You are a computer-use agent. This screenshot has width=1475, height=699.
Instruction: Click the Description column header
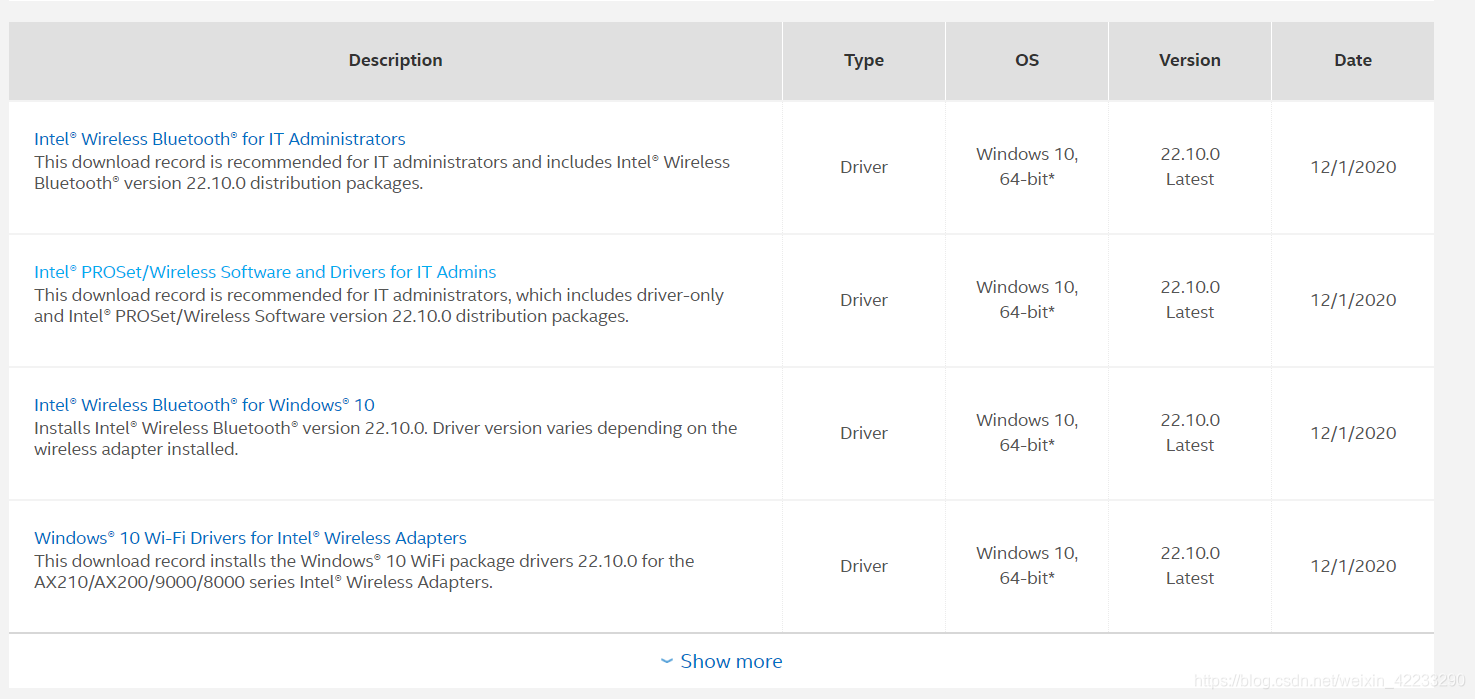(x=395, y=60)
